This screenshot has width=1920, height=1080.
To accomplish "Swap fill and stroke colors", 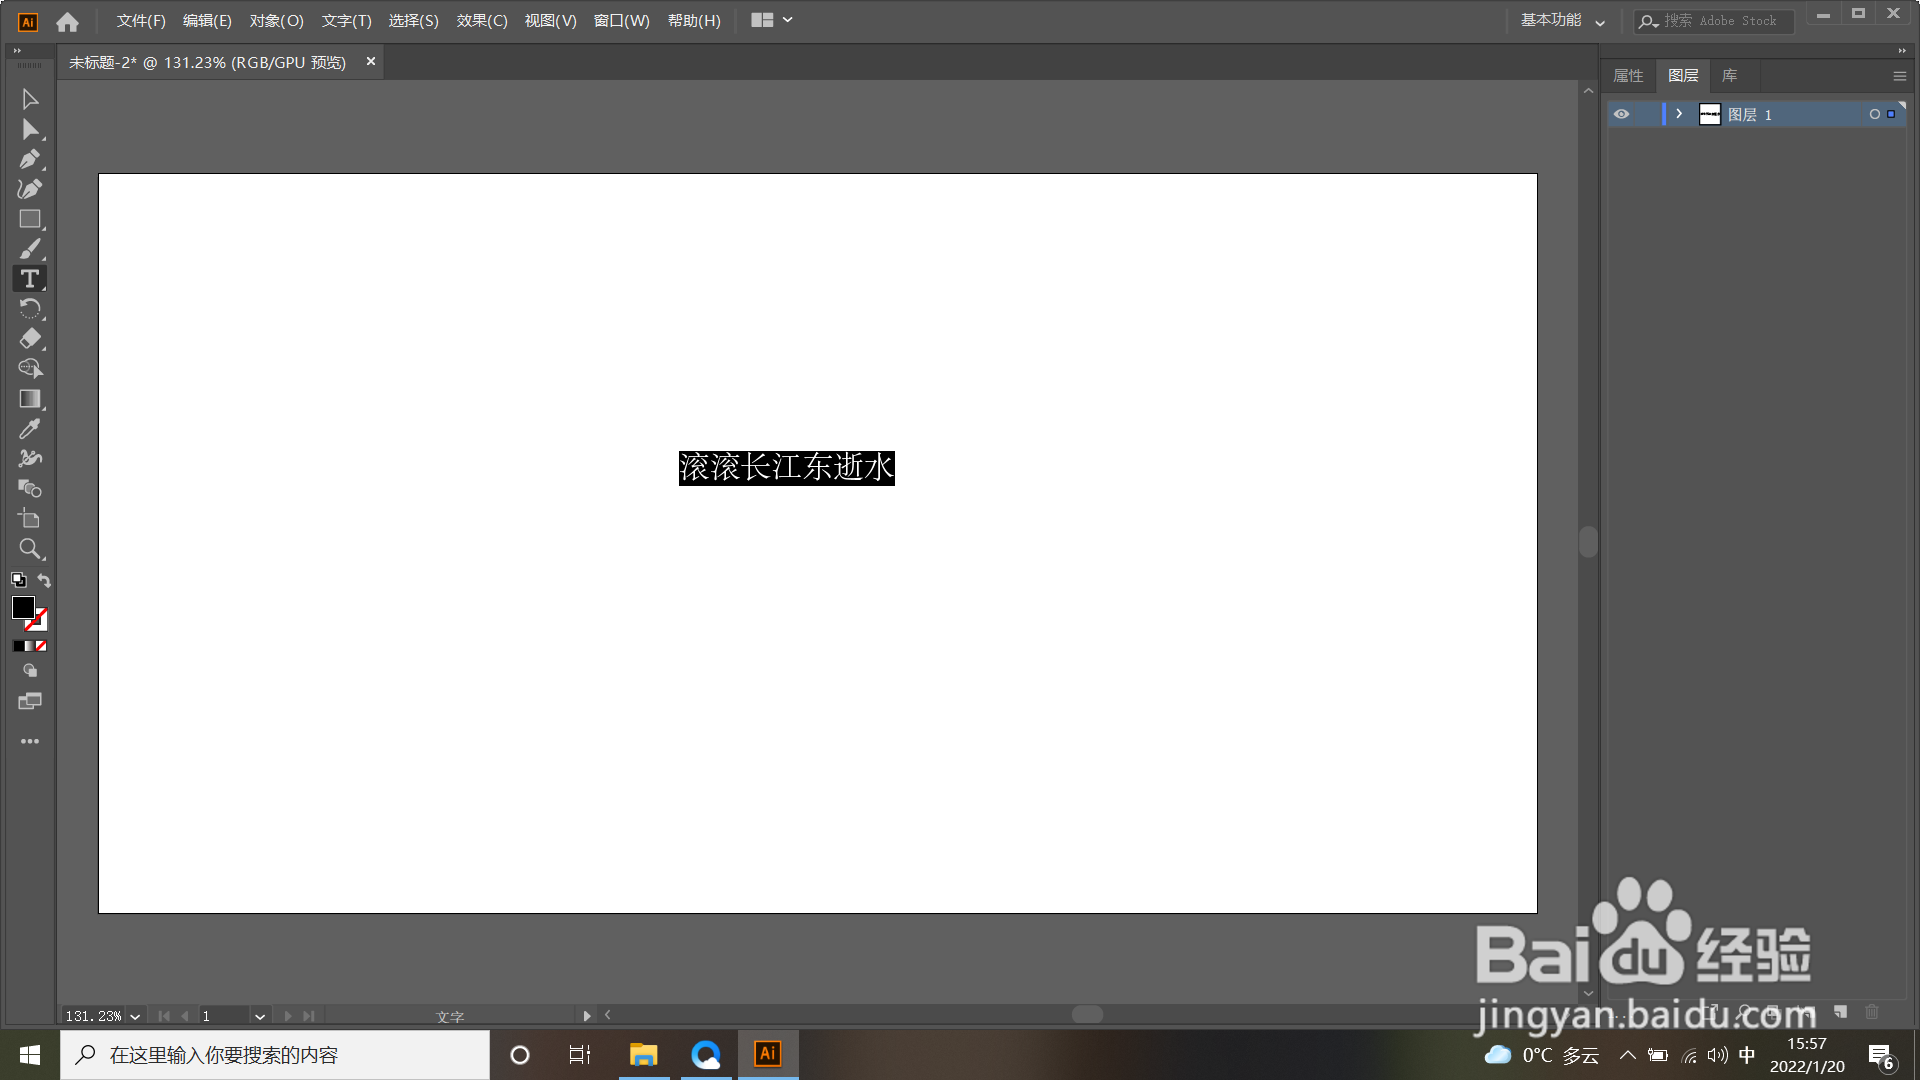I will point(44,580).
